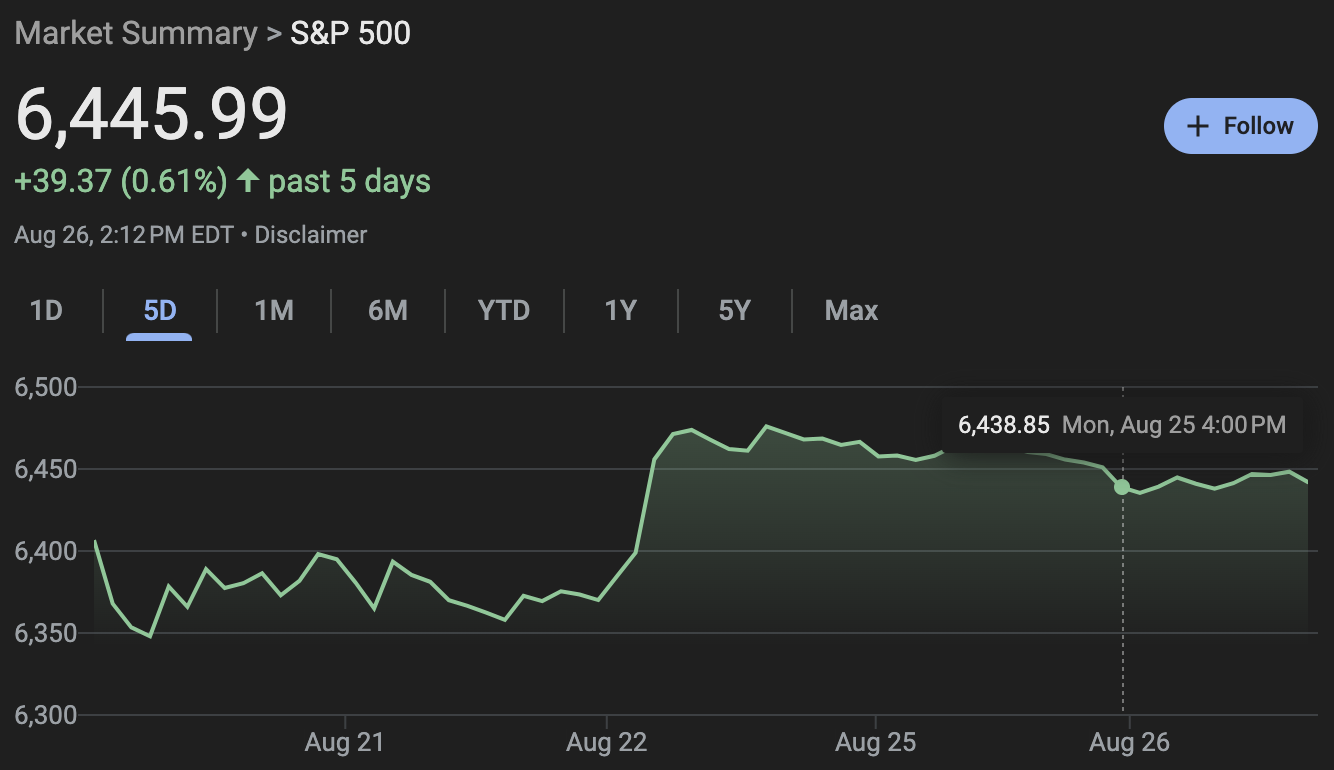Click the green data point dot on chart
1334x770 pixels.
1122,487
